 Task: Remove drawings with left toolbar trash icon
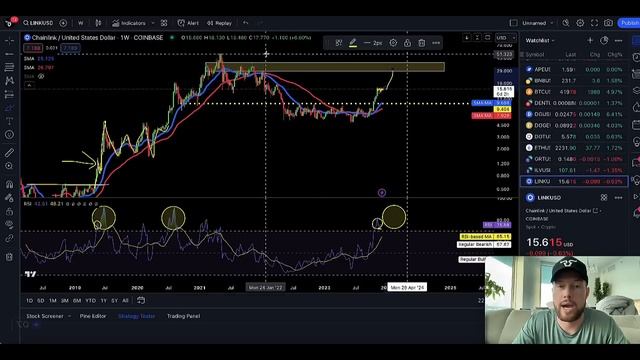[x=9, y=257]
